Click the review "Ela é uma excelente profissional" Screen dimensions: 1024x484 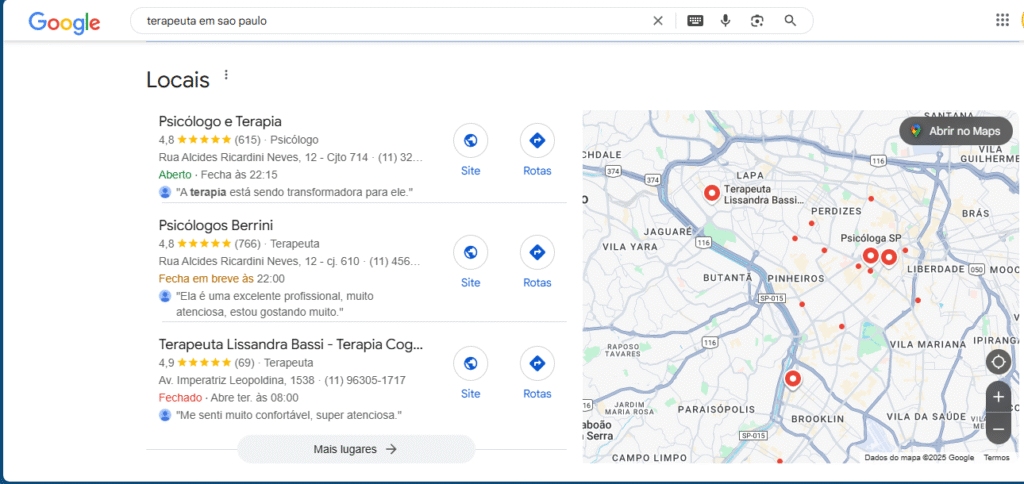coord(274,304)
